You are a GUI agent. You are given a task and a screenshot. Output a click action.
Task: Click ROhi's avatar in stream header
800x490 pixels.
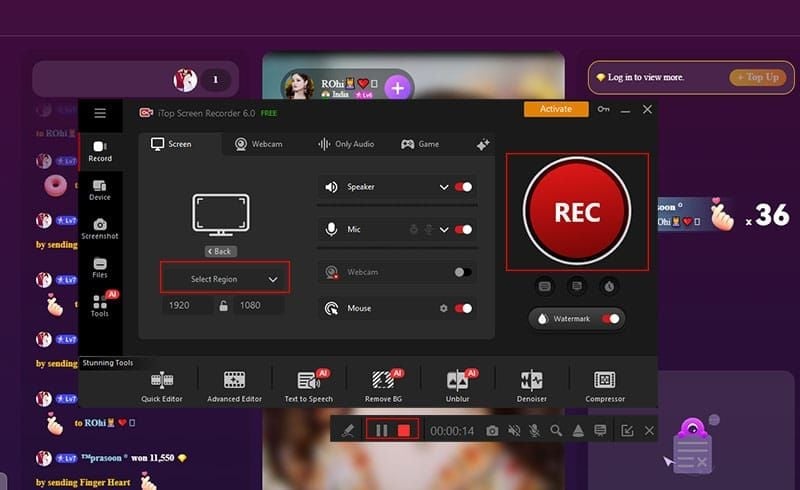click(x=299, y=85)
